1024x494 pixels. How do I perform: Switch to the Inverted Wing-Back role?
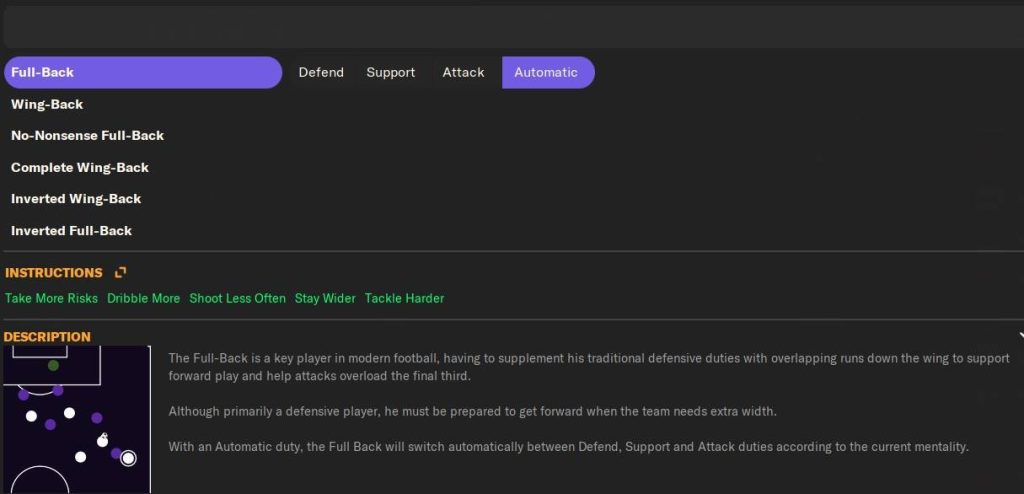point(76,198)
